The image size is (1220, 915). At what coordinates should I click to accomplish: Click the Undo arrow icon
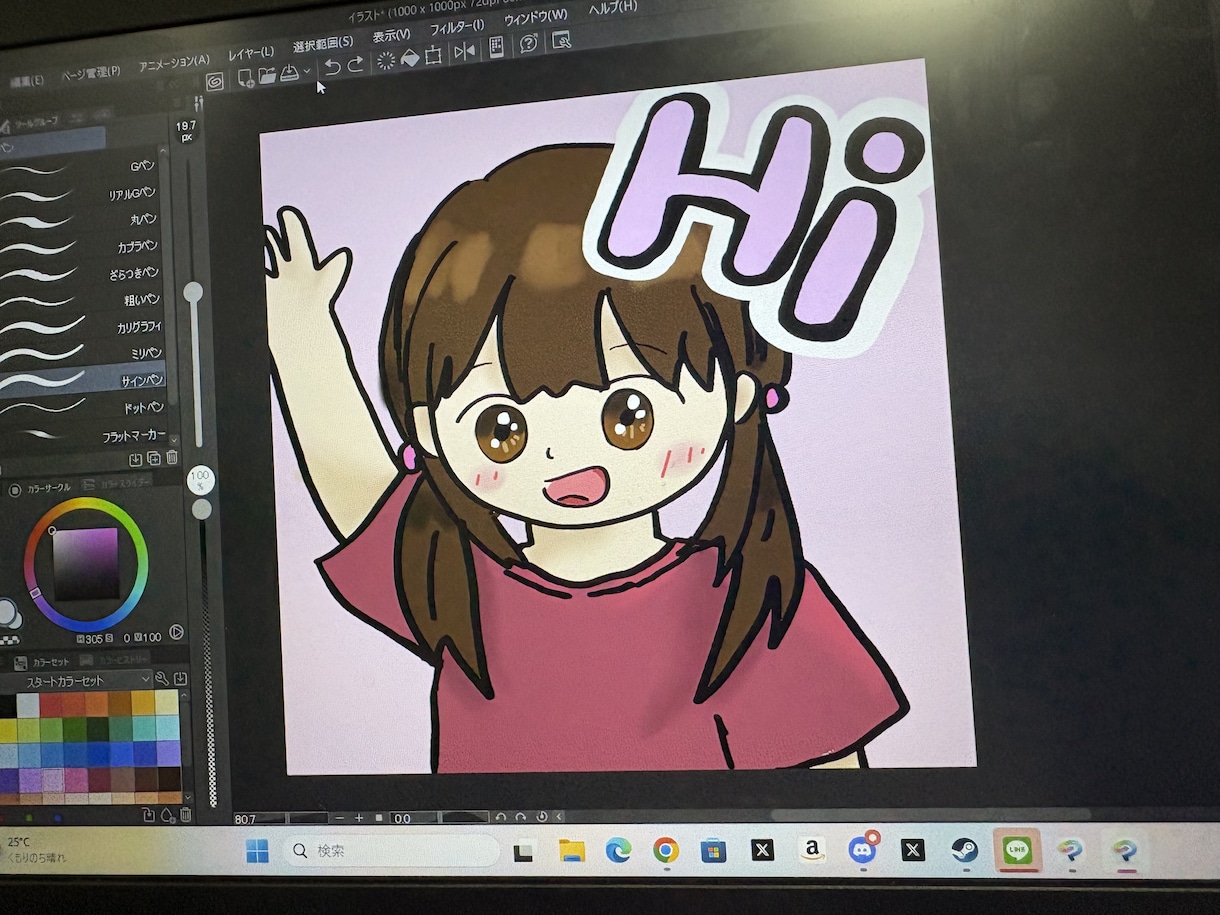point(332,67)
